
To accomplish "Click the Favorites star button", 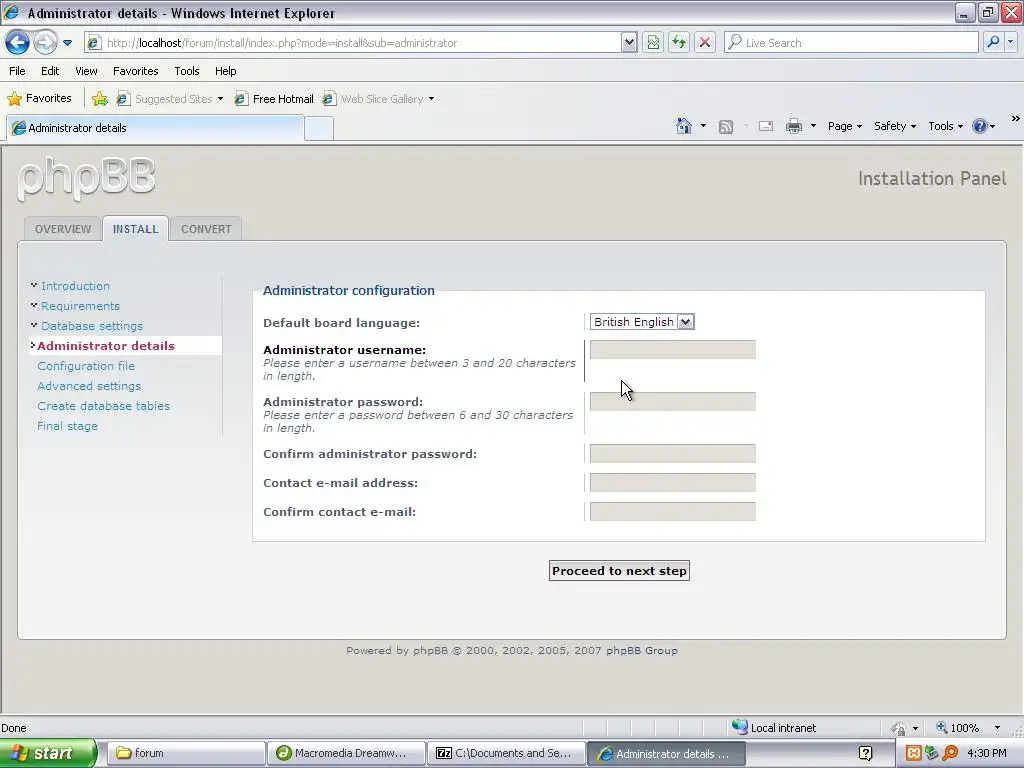I will click(39, 99).
